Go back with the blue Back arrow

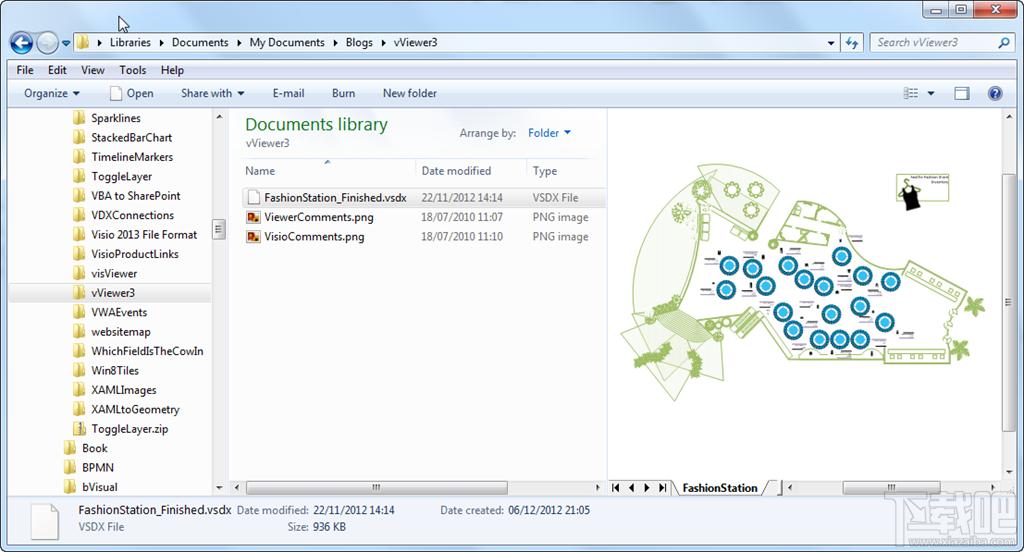click(22, 43)
